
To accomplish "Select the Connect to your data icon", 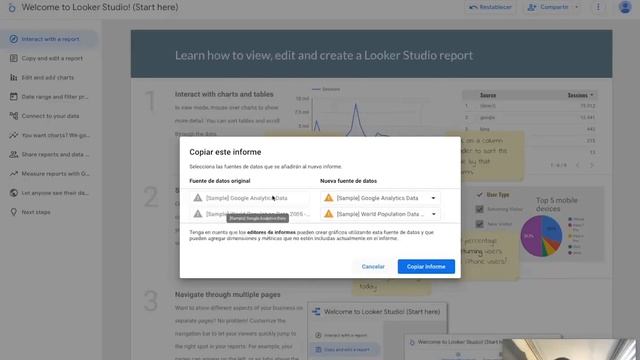I will tap(13, 116).
